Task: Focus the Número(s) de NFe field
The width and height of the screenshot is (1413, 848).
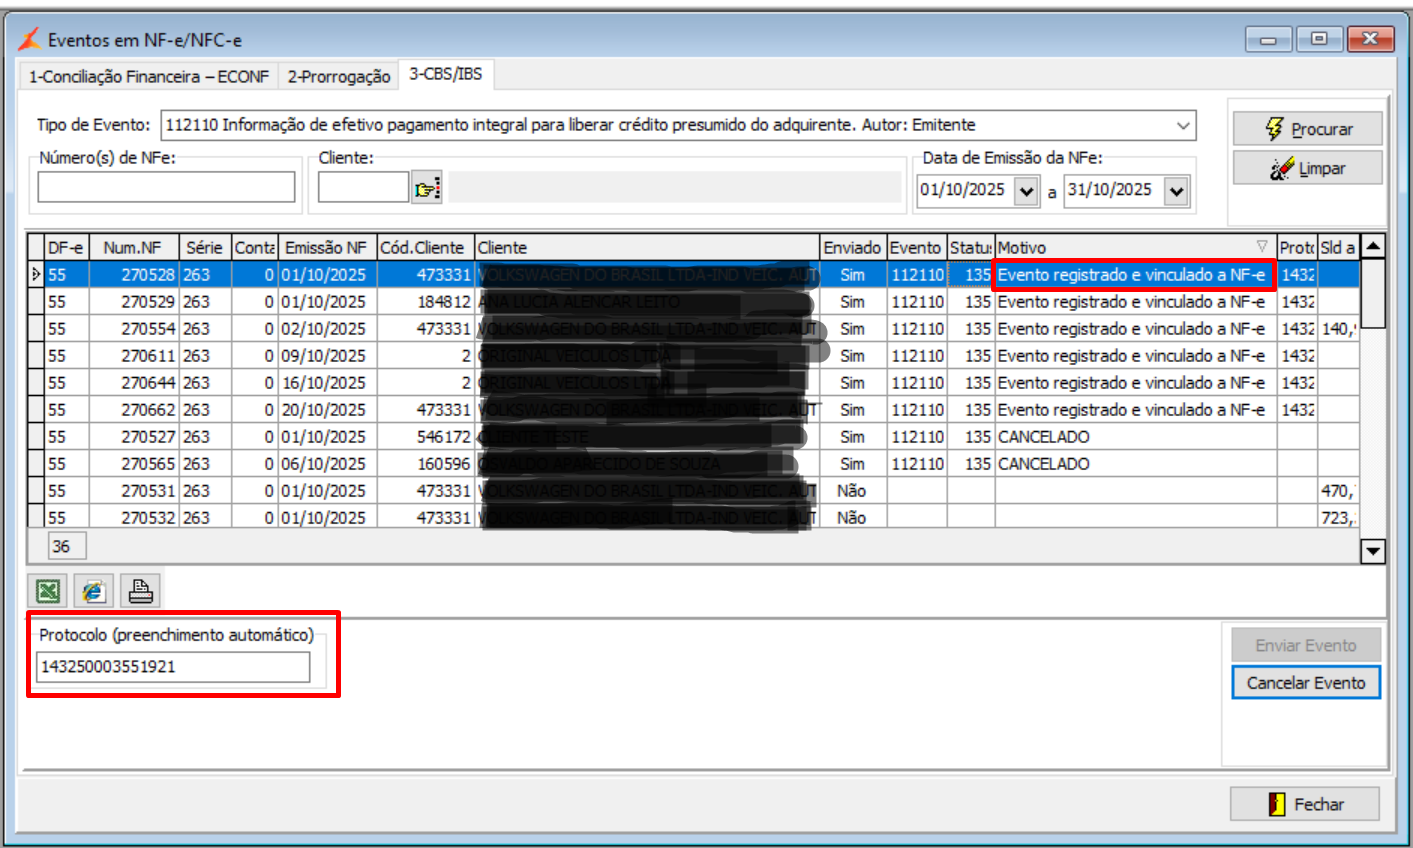Action: [x=166, y=187]
